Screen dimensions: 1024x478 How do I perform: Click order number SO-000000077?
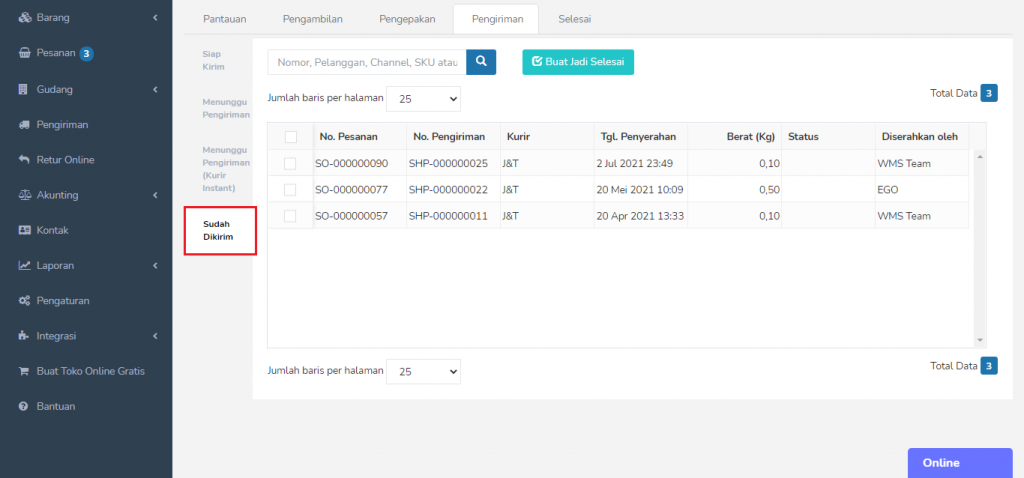pos(351,190)
